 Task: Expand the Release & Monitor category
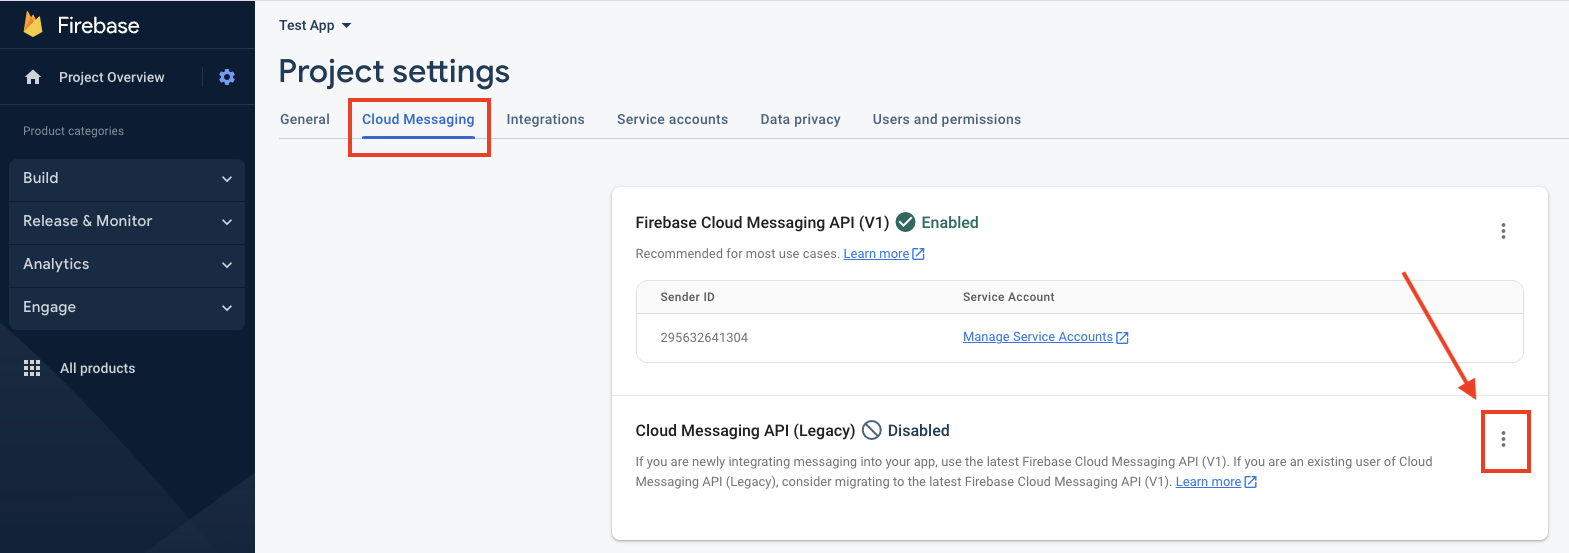[127, 221]
